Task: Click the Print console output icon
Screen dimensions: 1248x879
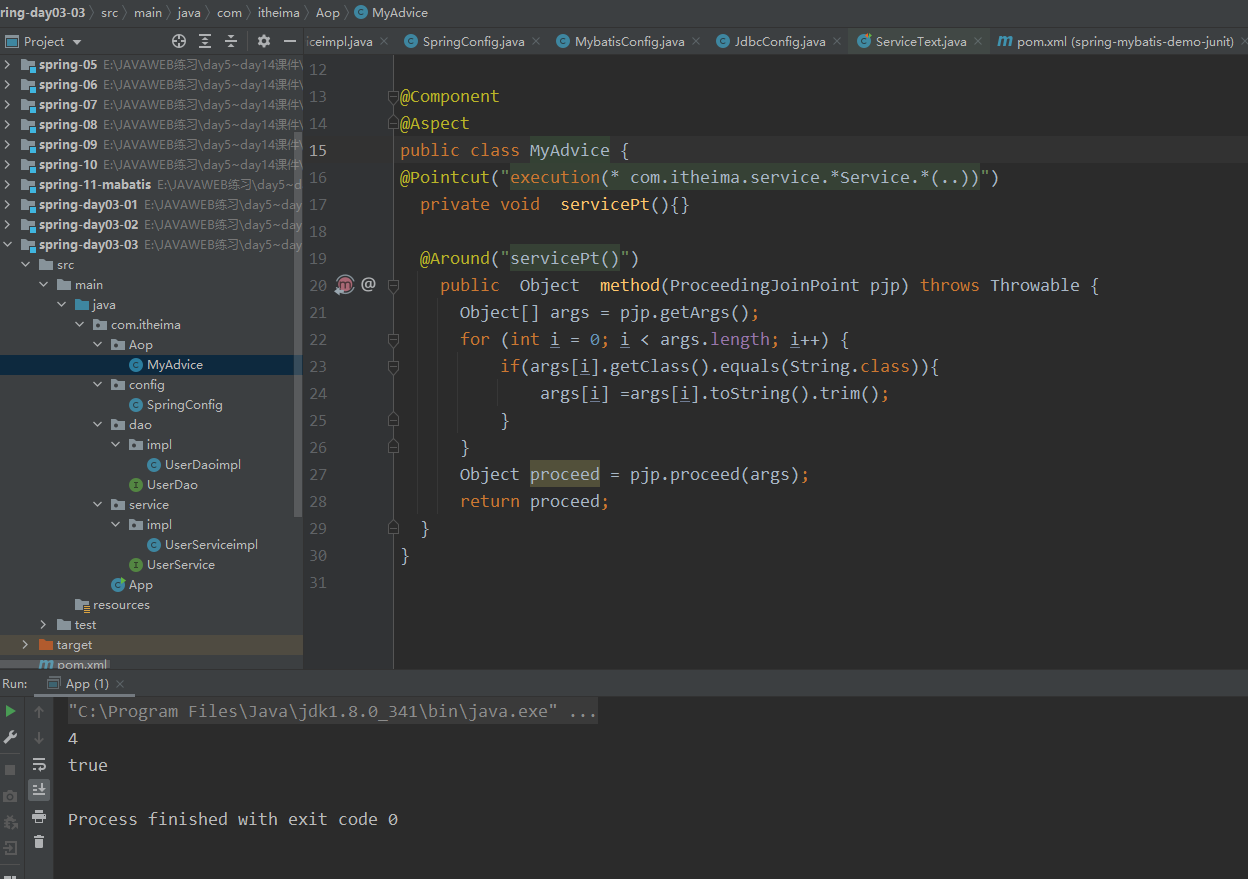Action: click(39, 816)
